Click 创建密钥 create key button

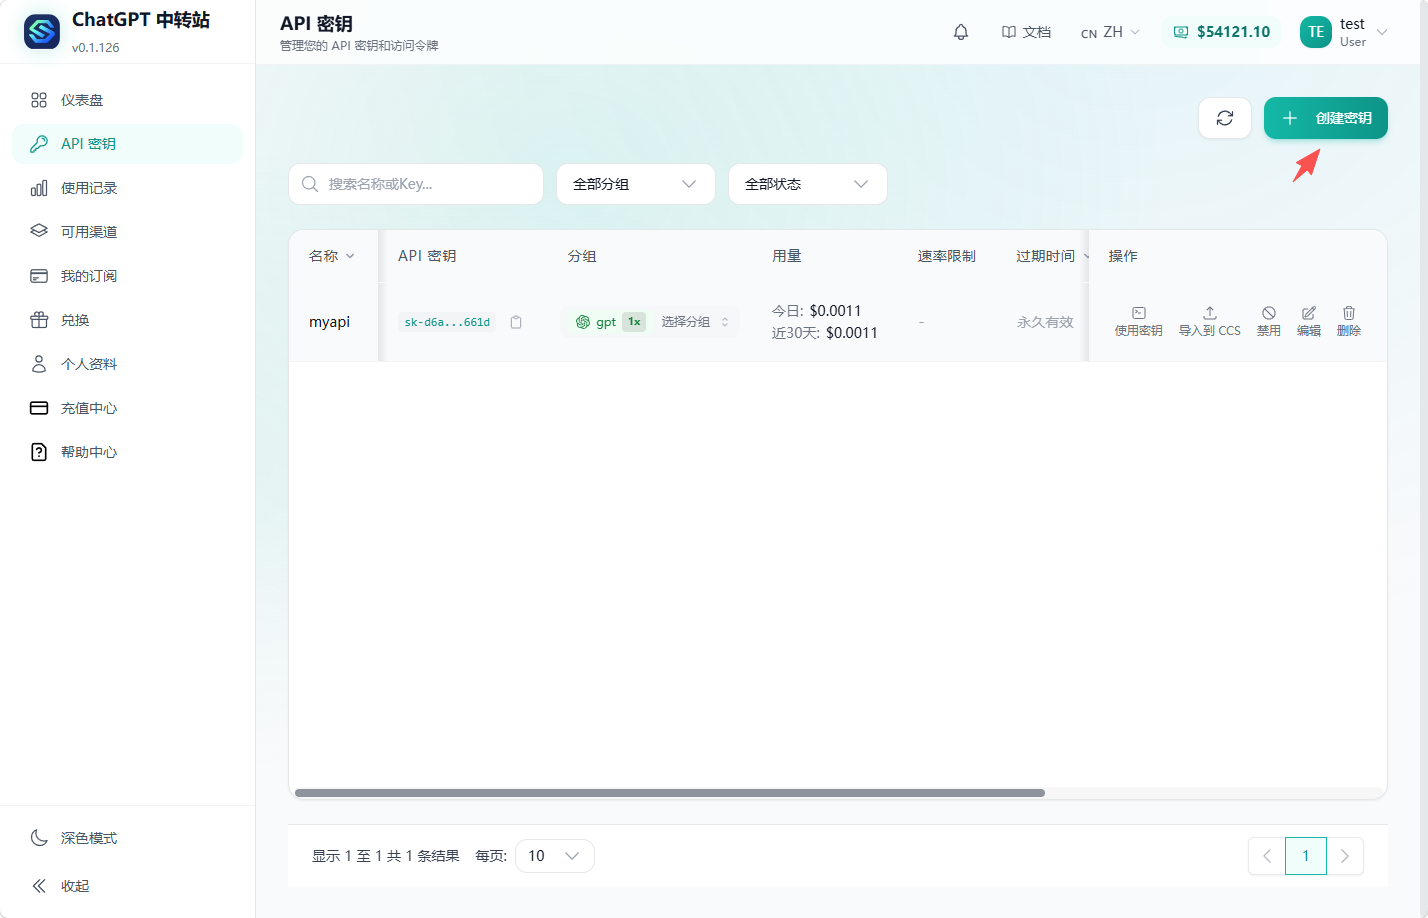coord(1326,118)
